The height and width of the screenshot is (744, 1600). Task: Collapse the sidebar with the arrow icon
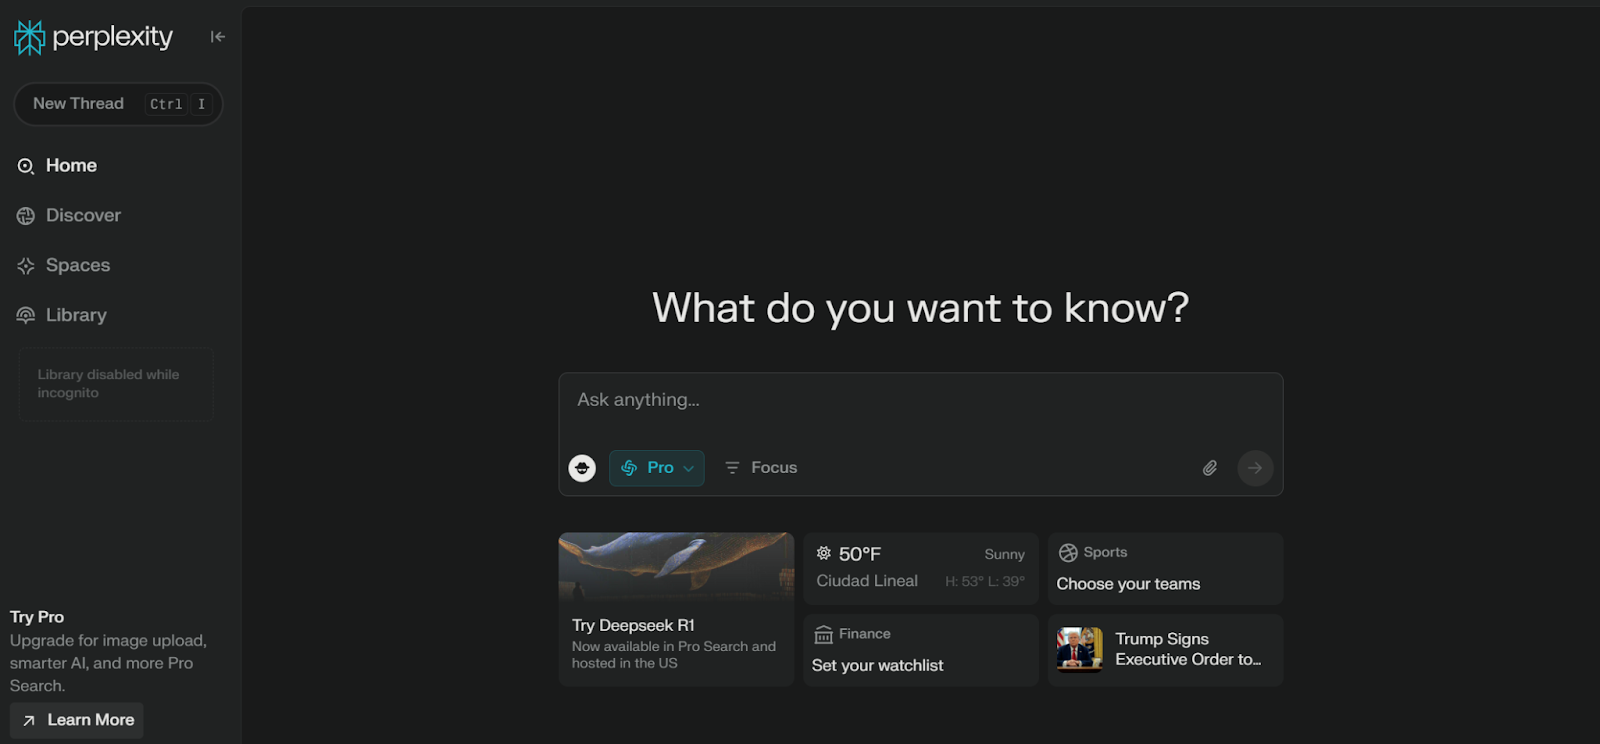pos(217,37)
